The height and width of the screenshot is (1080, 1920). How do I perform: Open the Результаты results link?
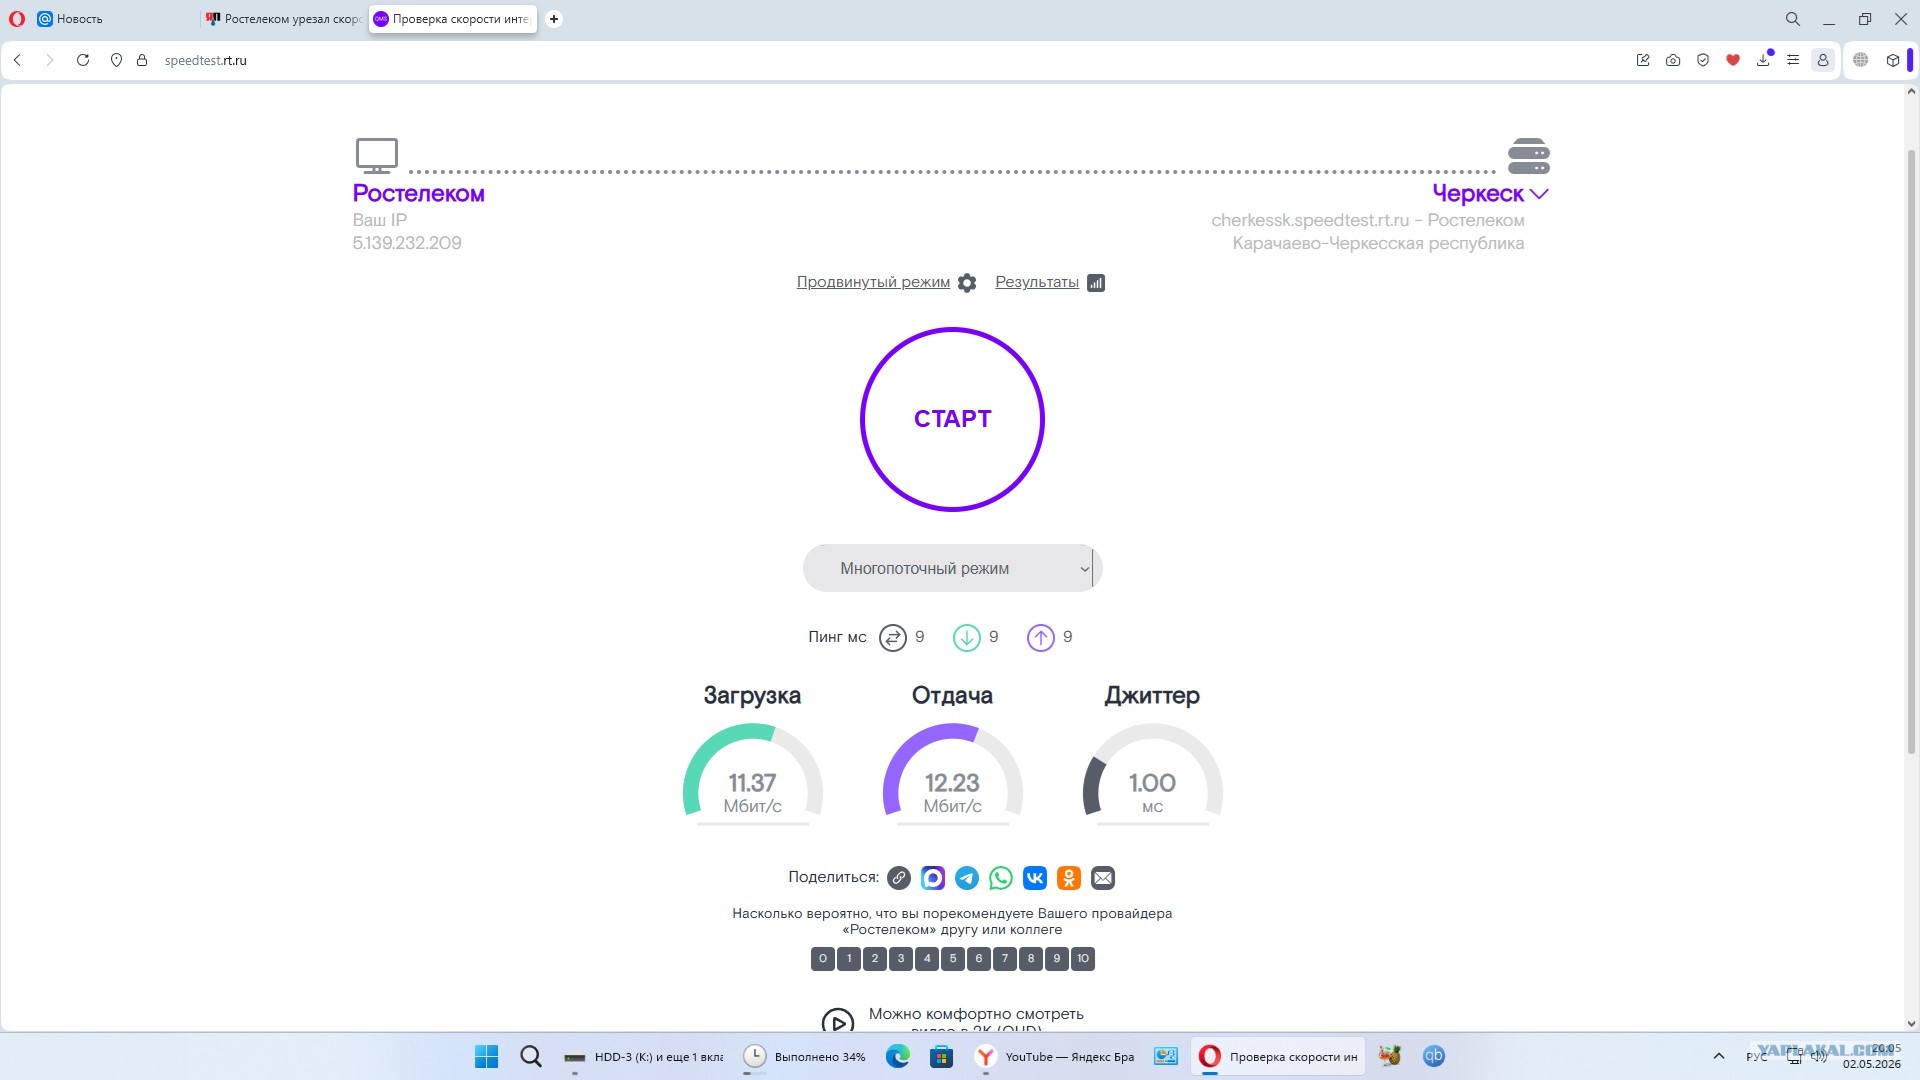click(x=1037, y=282)
